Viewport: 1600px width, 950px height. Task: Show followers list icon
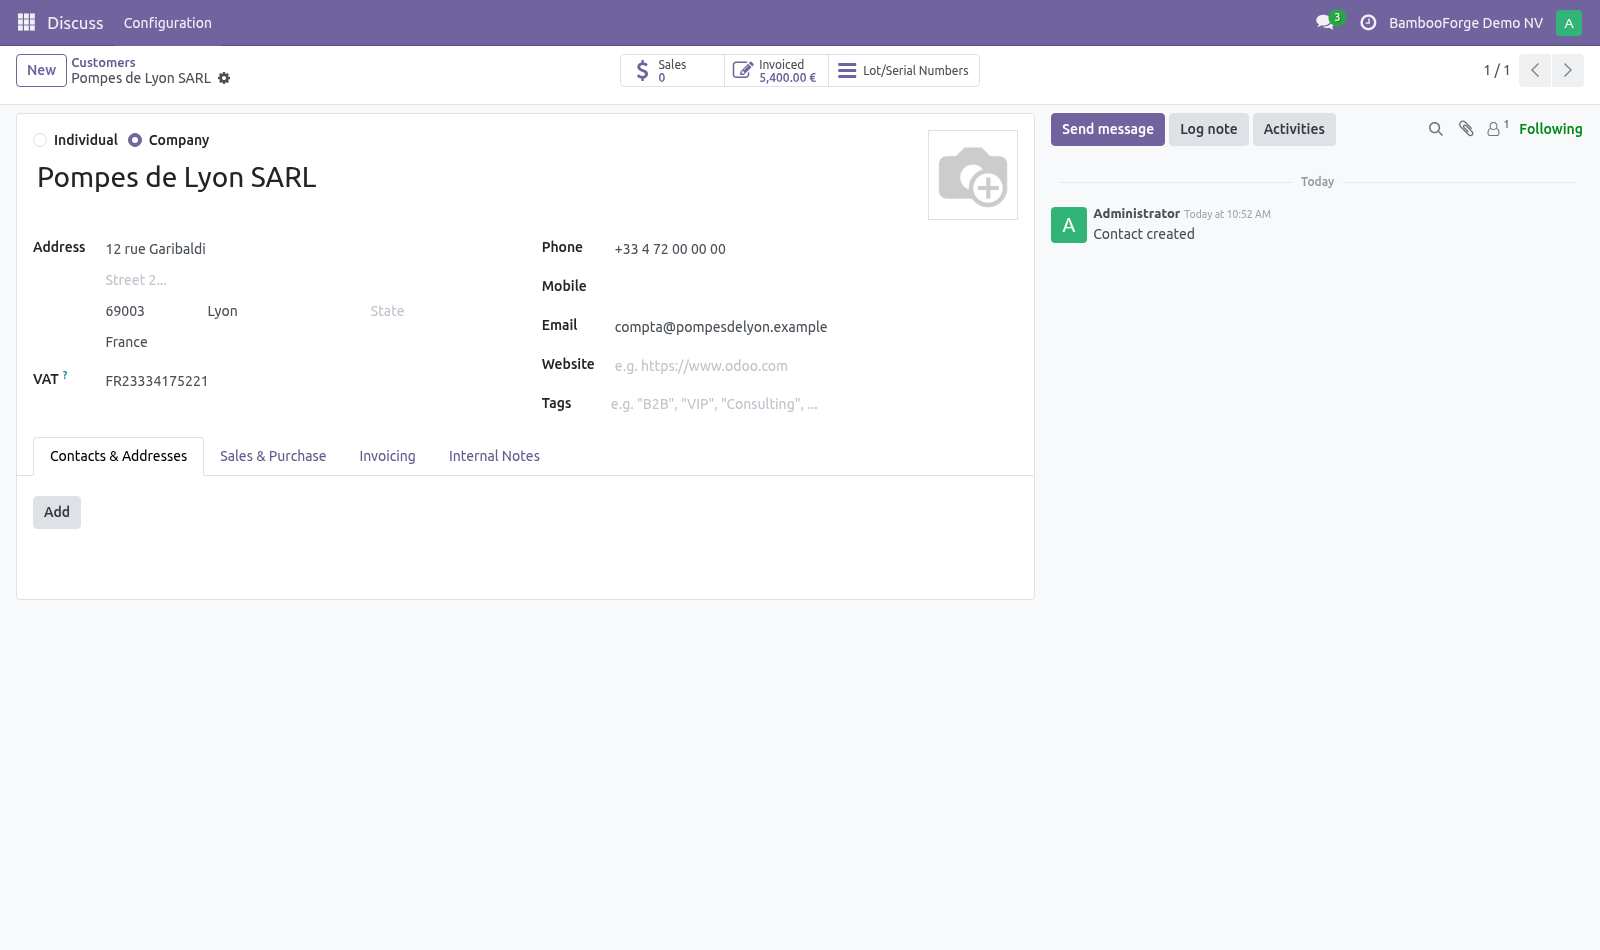[1497, 128]
